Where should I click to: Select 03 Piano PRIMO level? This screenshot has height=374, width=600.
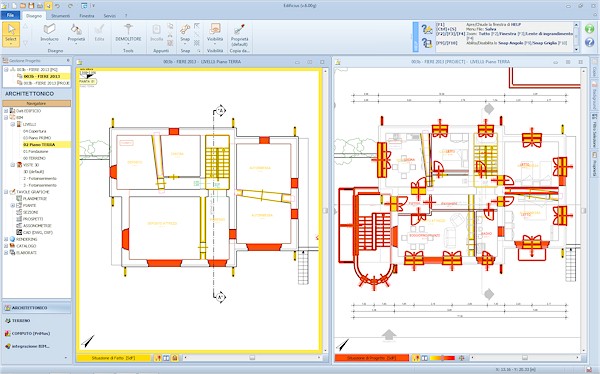pos(37,138)
